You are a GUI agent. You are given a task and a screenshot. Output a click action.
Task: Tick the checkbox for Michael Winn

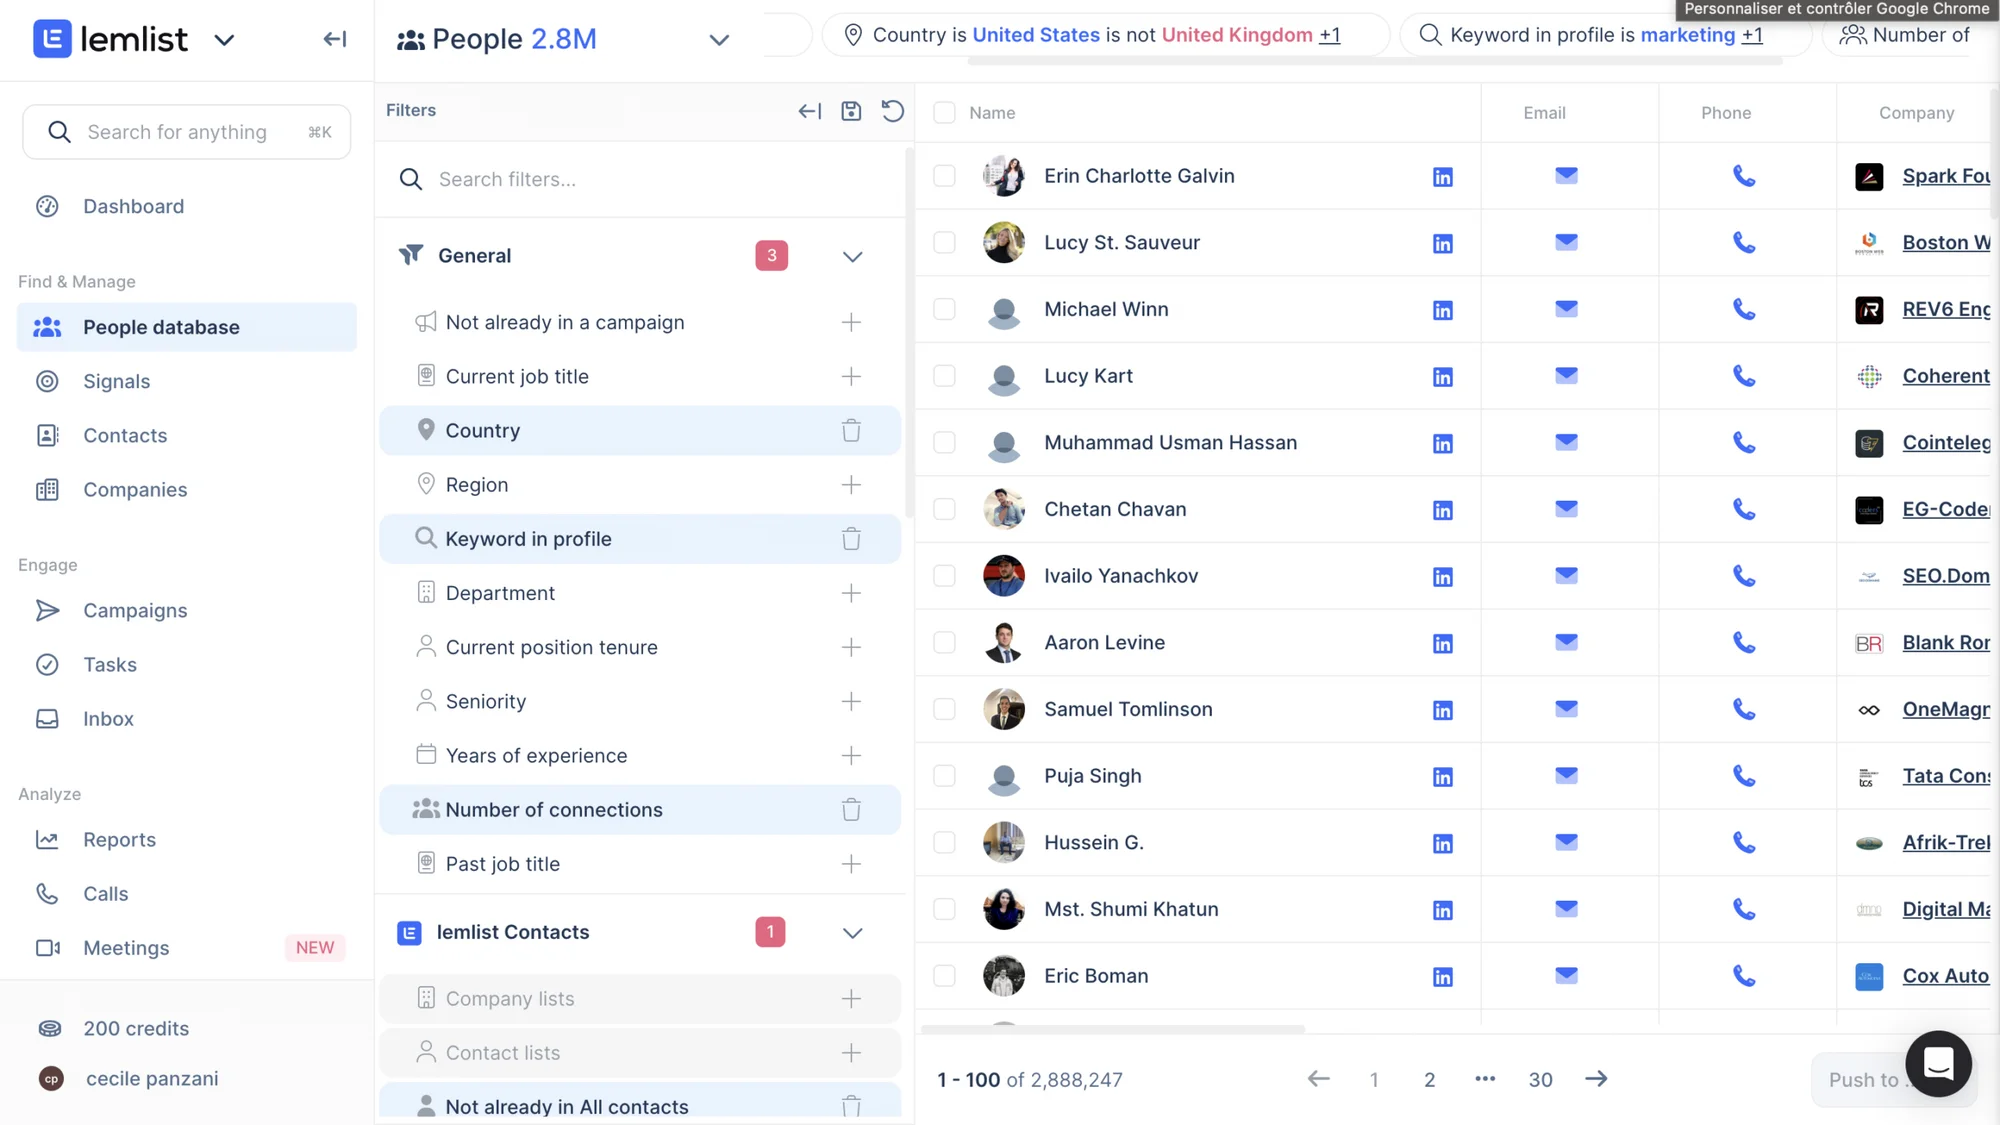[944, 309]
